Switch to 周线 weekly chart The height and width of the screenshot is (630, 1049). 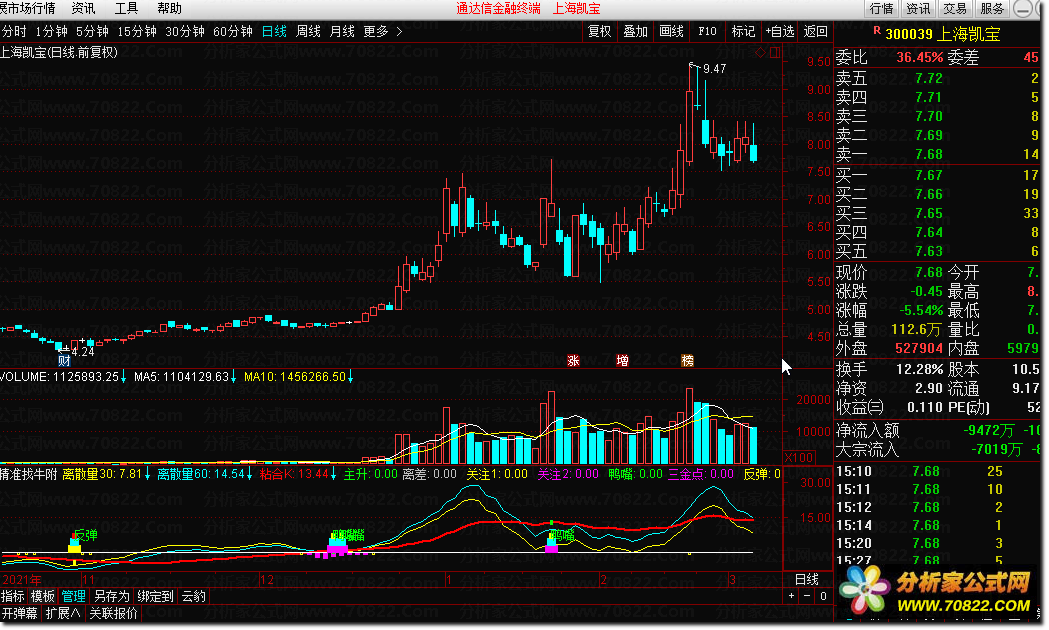[308, 31]
